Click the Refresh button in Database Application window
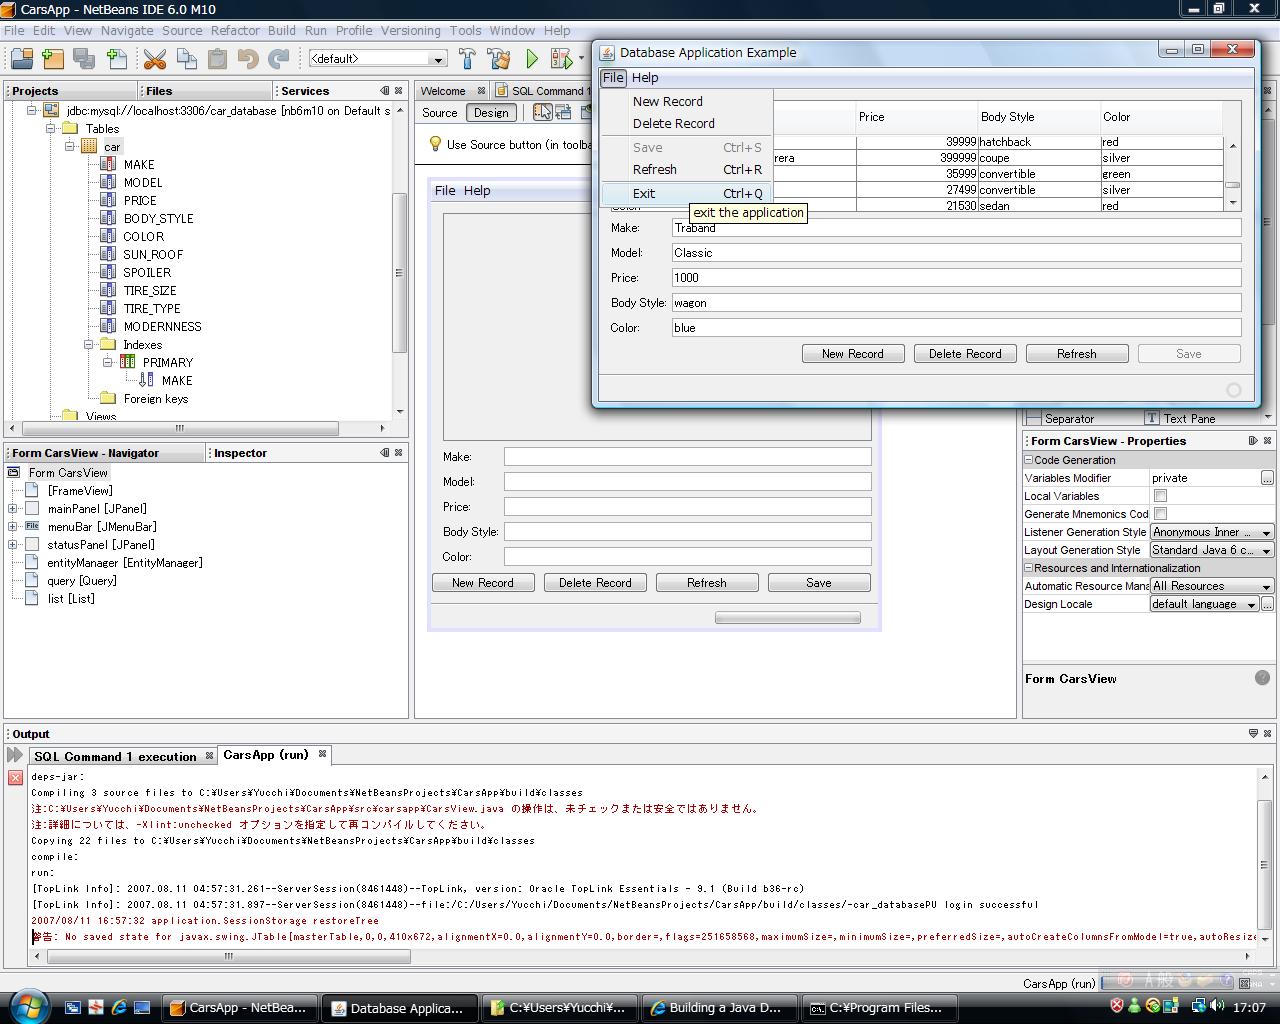The height and width of the screenshot is (1024, 1280). click(x=1076, y=354)
